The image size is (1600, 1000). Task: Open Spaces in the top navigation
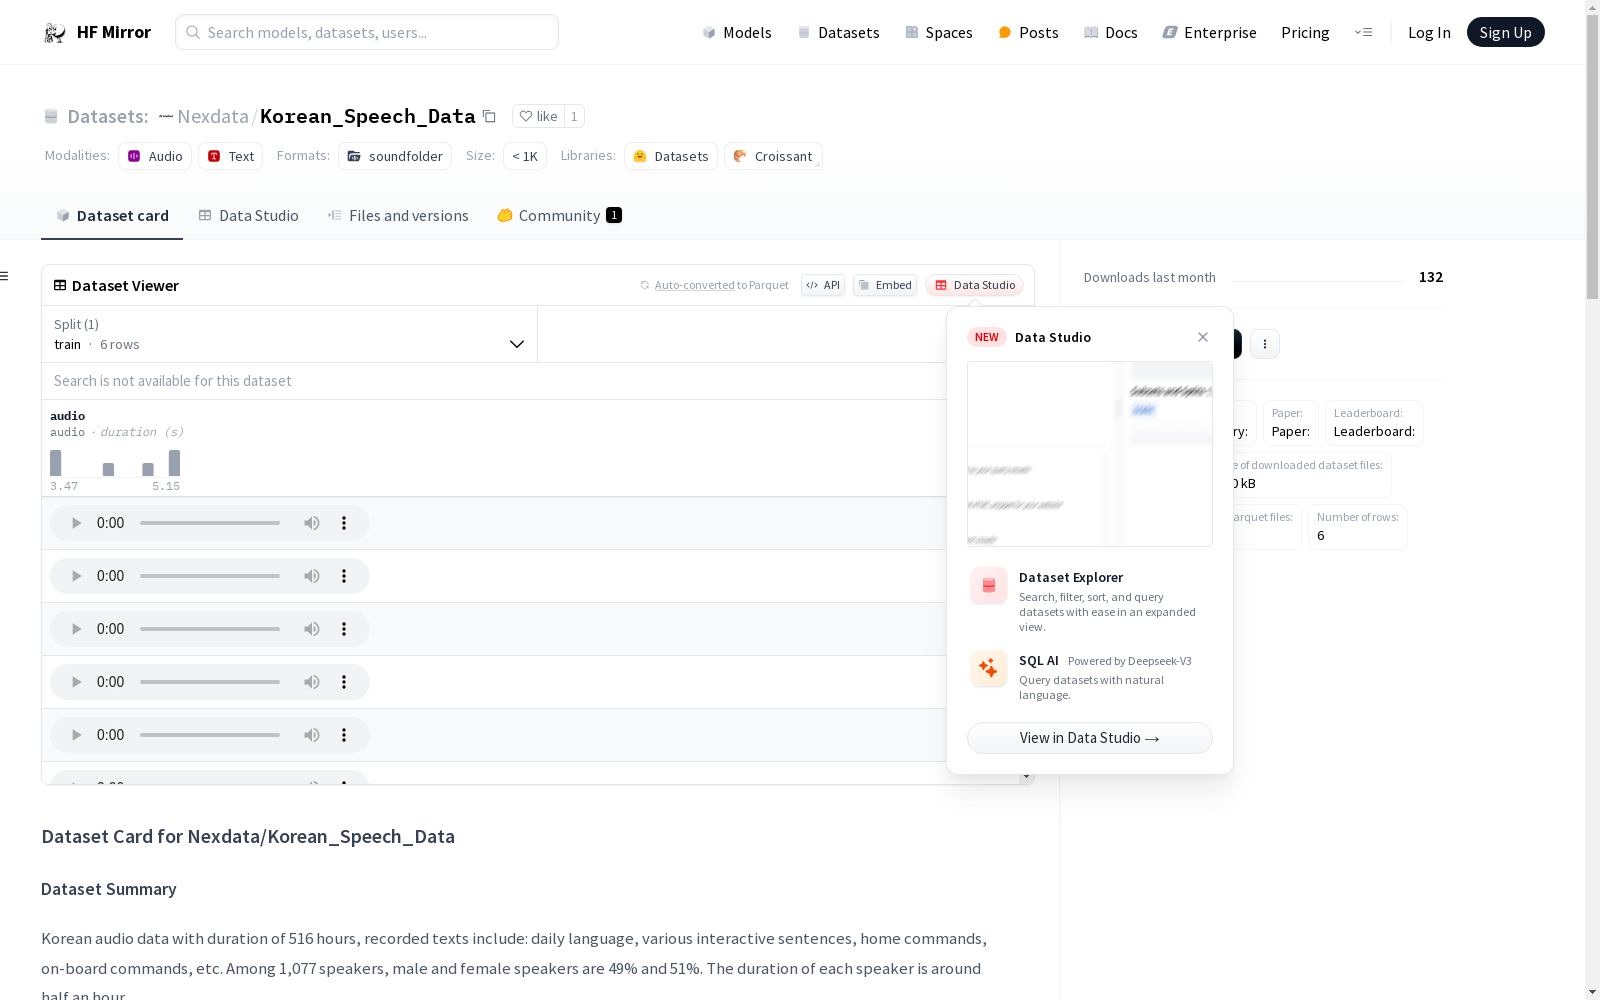pyautogui.click(x=939, y=32)
